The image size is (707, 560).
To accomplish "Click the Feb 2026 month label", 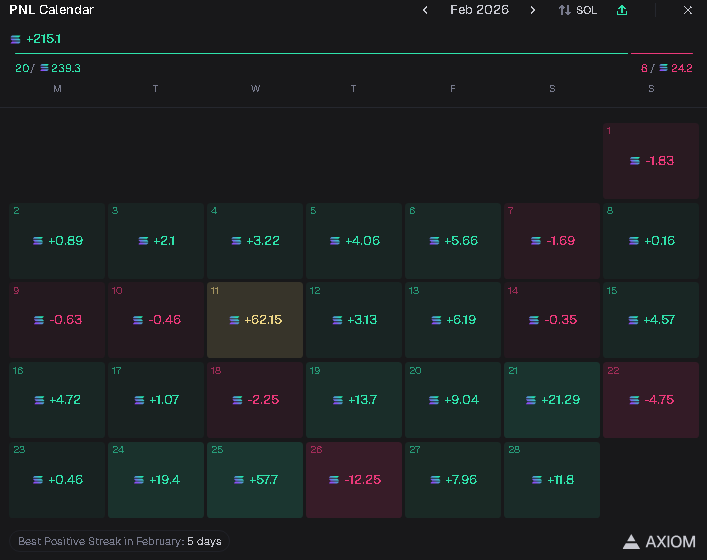I will tap(479, 10).
